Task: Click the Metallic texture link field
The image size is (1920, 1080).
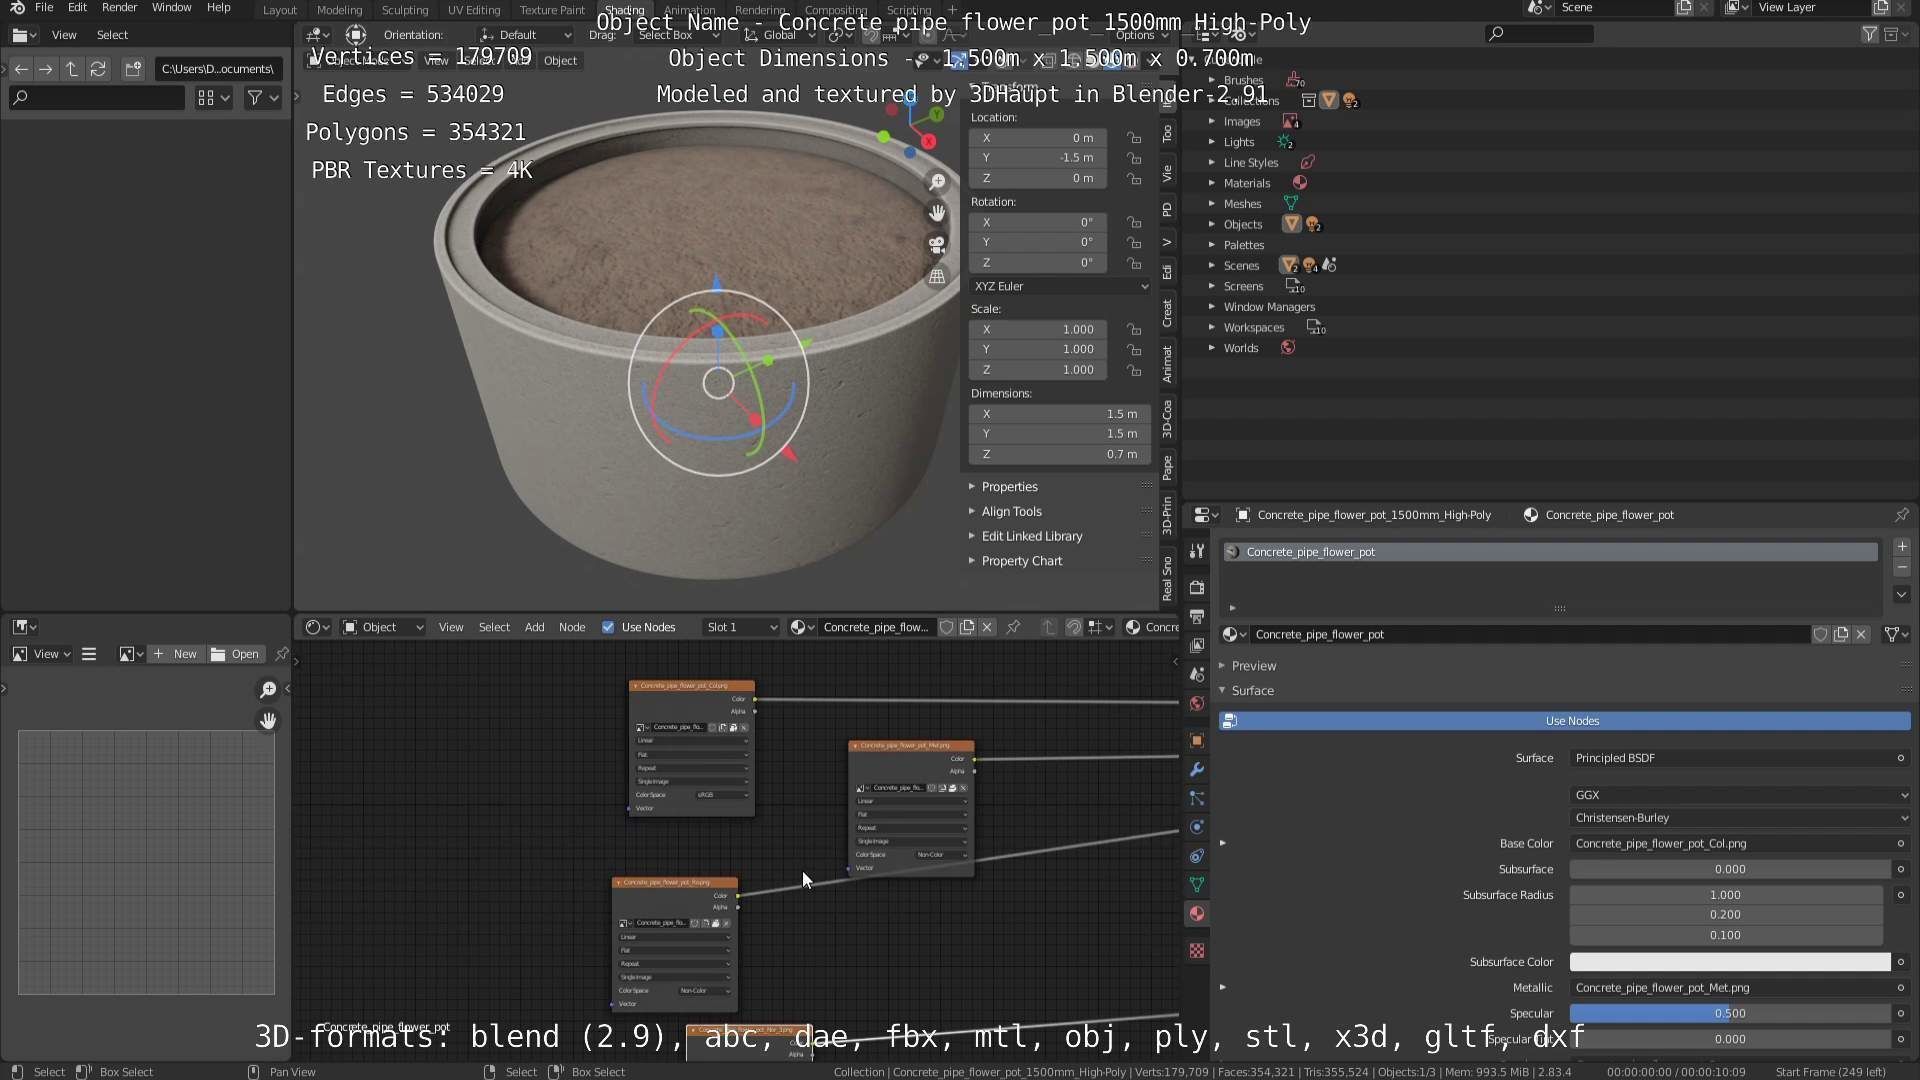Action: (x=1731, y=988)
